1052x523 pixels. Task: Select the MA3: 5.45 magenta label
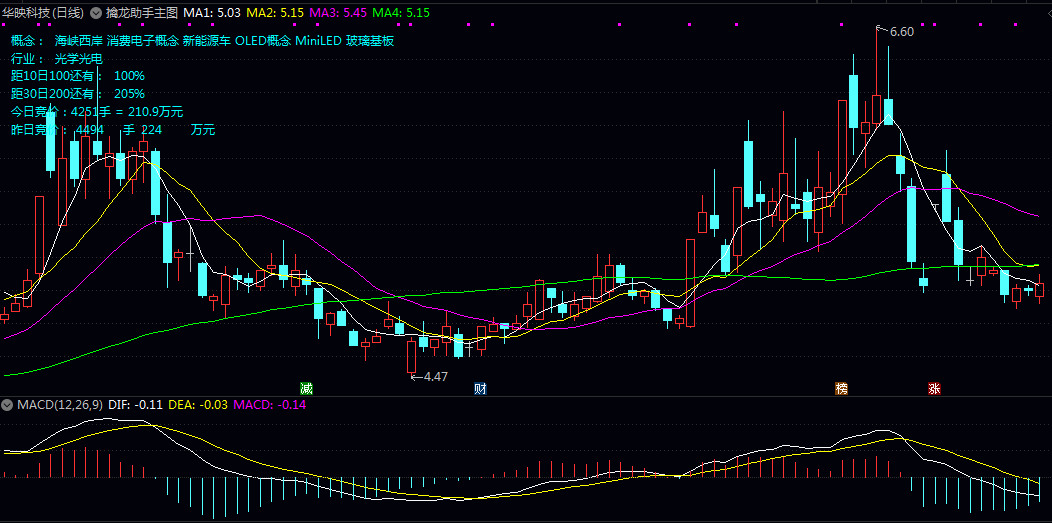click(x=337, y=13)
